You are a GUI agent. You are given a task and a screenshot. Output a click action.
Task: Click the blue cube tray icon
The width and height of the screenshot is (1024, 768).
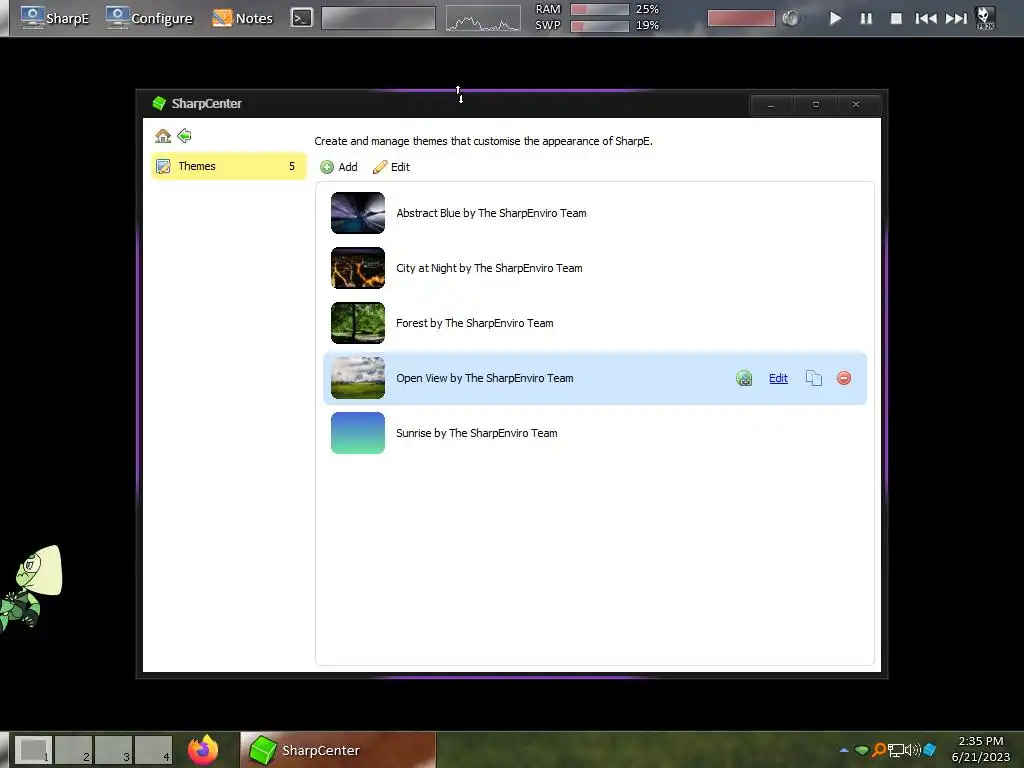coord(930,750)
